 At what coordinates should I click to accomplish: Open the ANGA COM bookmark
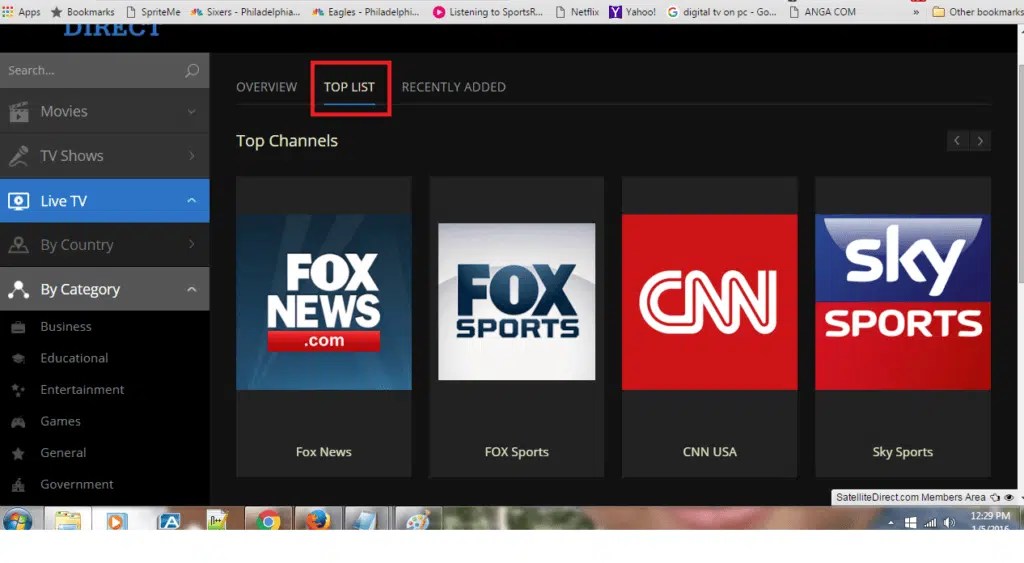click(823, 12)
